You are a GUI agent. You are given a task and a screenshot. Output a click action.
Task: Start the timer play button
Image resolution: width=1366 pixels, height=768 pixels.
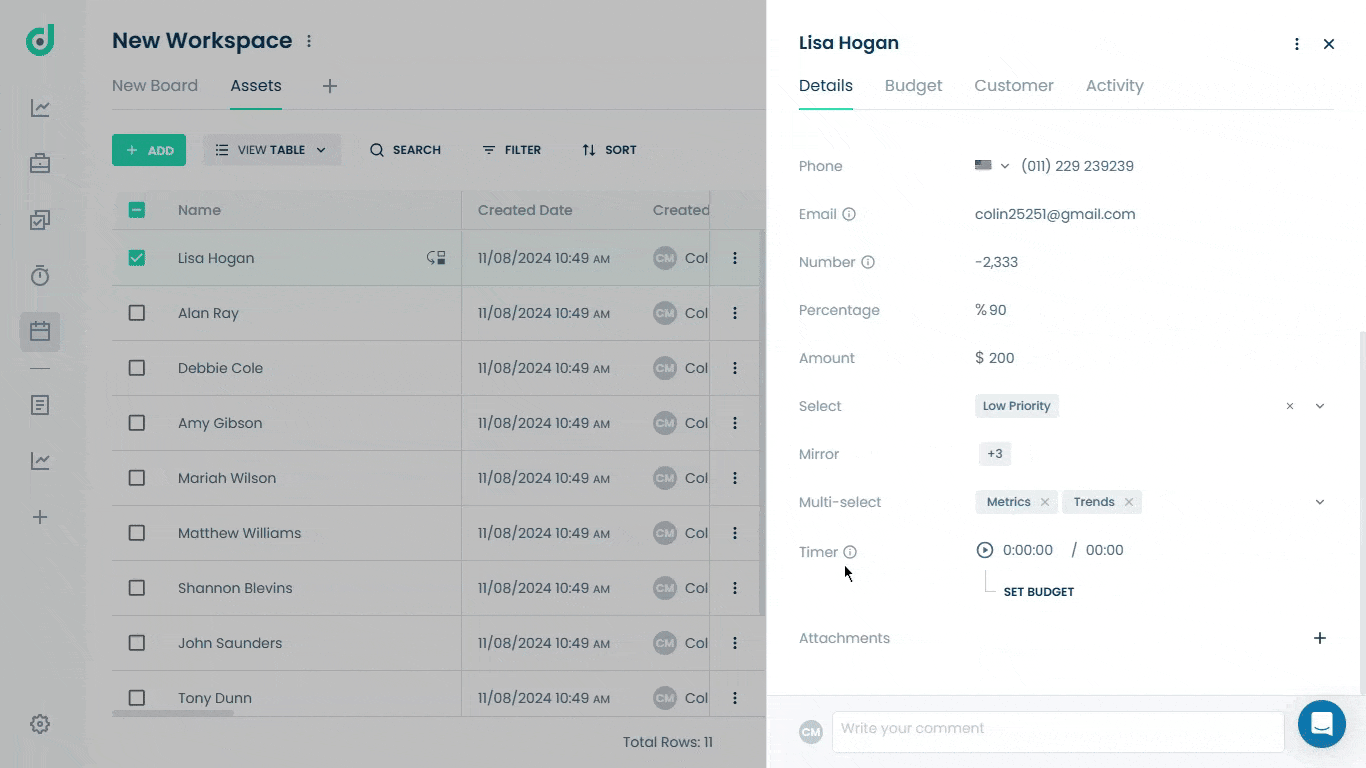coord(985,550)
